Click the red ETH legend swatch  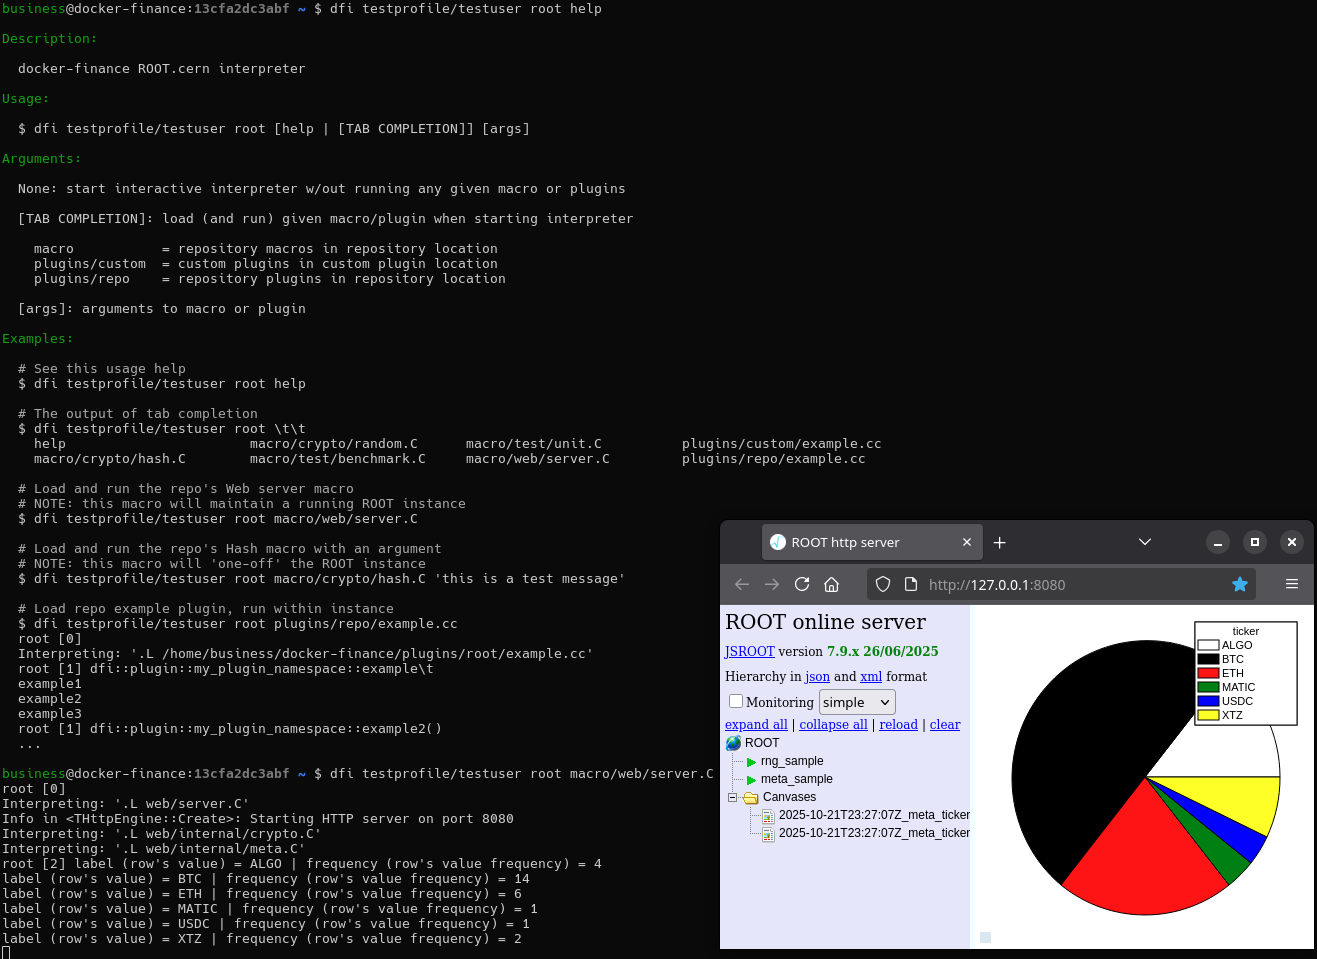(1208, 673)
